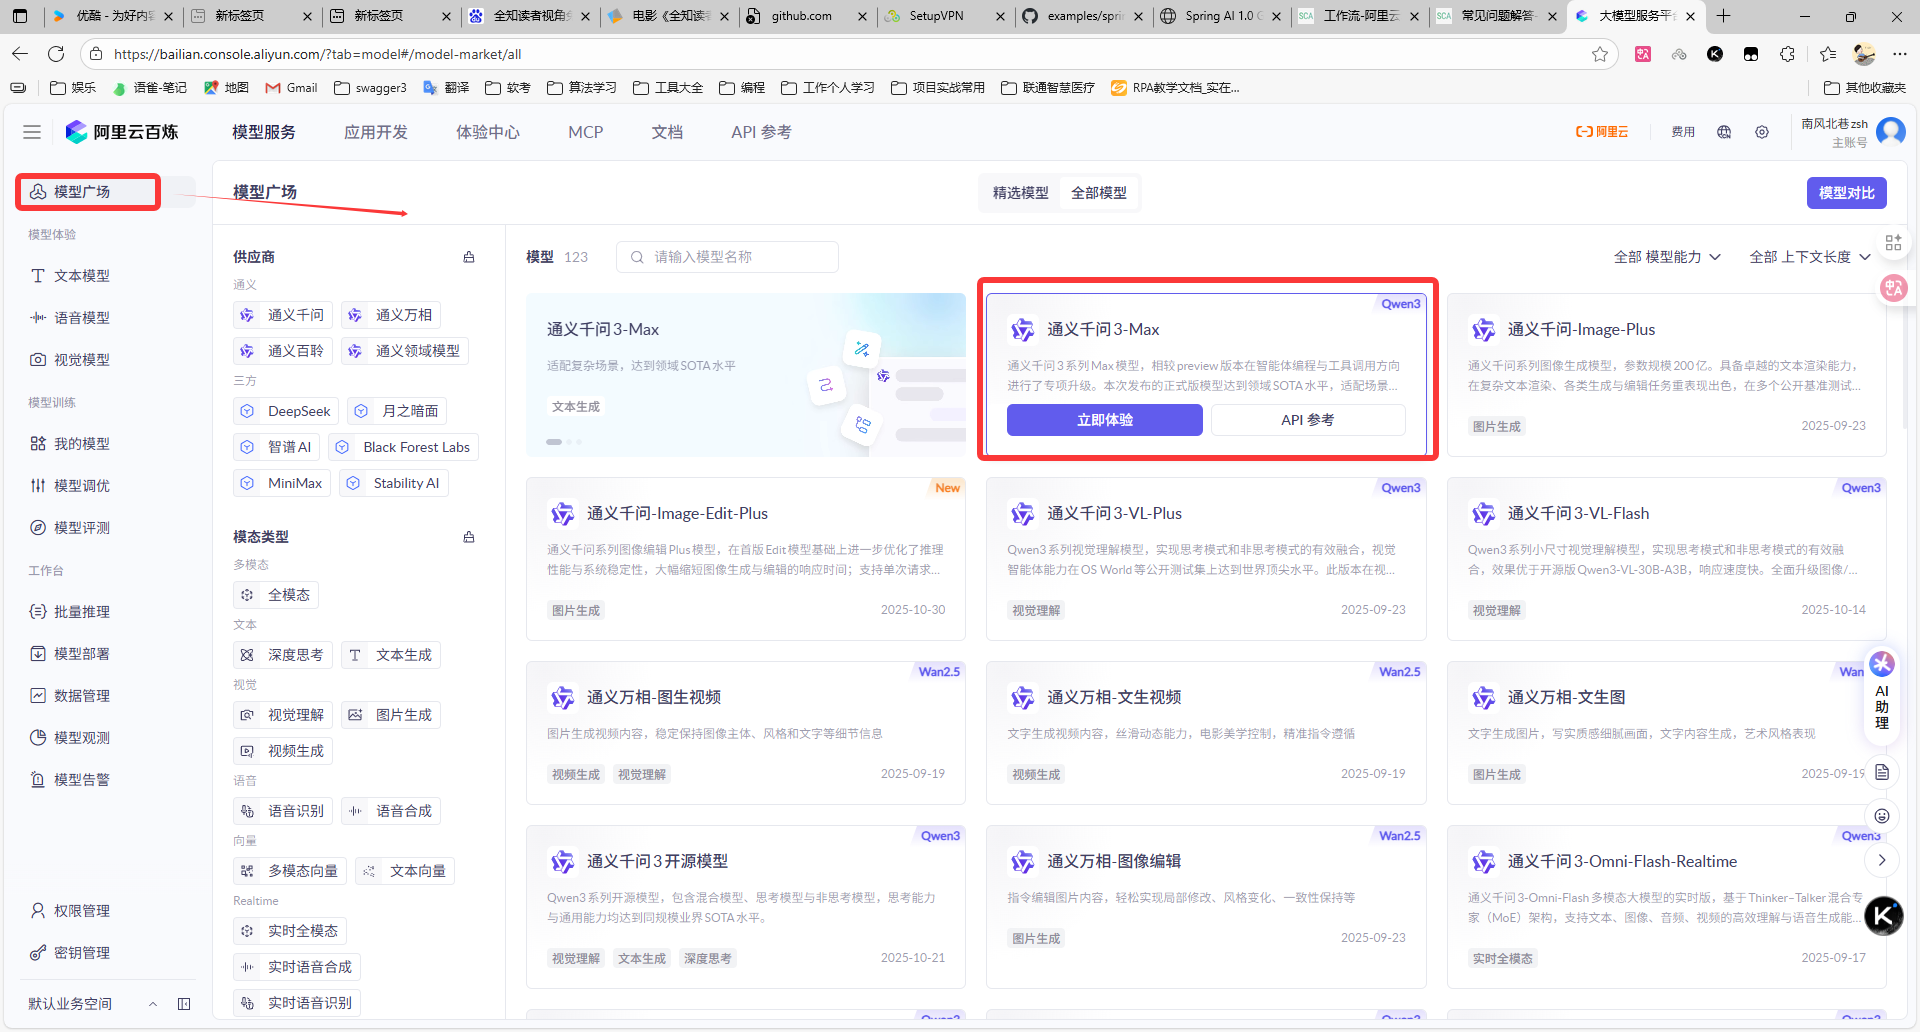The height and width of the screenshot is (1032, 1920).
Task: Click 立即体验 on 通义千问3-Max card
Action: [1105, 420]
